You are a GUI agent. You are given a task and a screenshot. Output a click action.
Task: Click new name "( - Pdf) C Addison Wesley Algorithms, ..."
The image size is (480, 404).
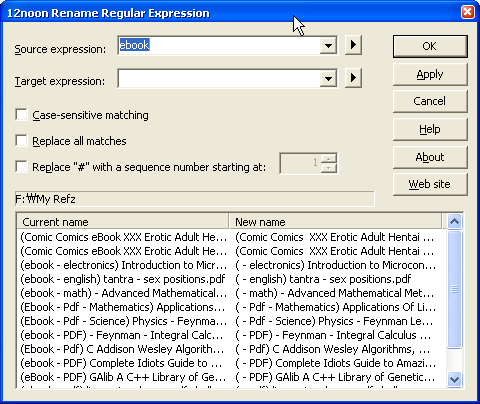333,349
